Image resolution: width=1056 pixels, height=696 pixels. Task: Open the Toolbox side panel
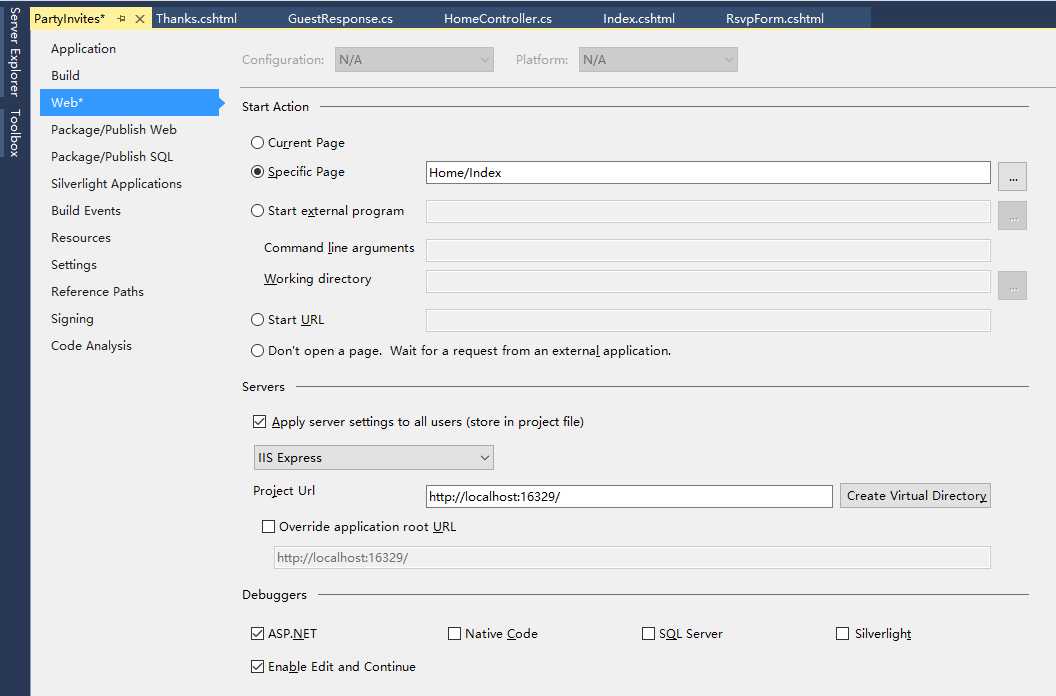tap(15, 133)
